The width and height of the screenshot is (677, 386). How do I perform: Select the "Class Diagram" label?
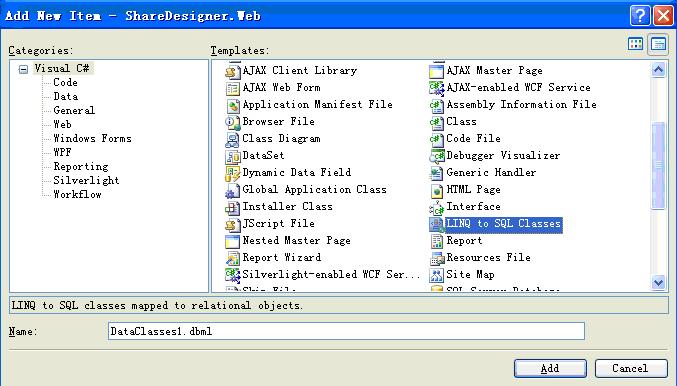[281, 139]
